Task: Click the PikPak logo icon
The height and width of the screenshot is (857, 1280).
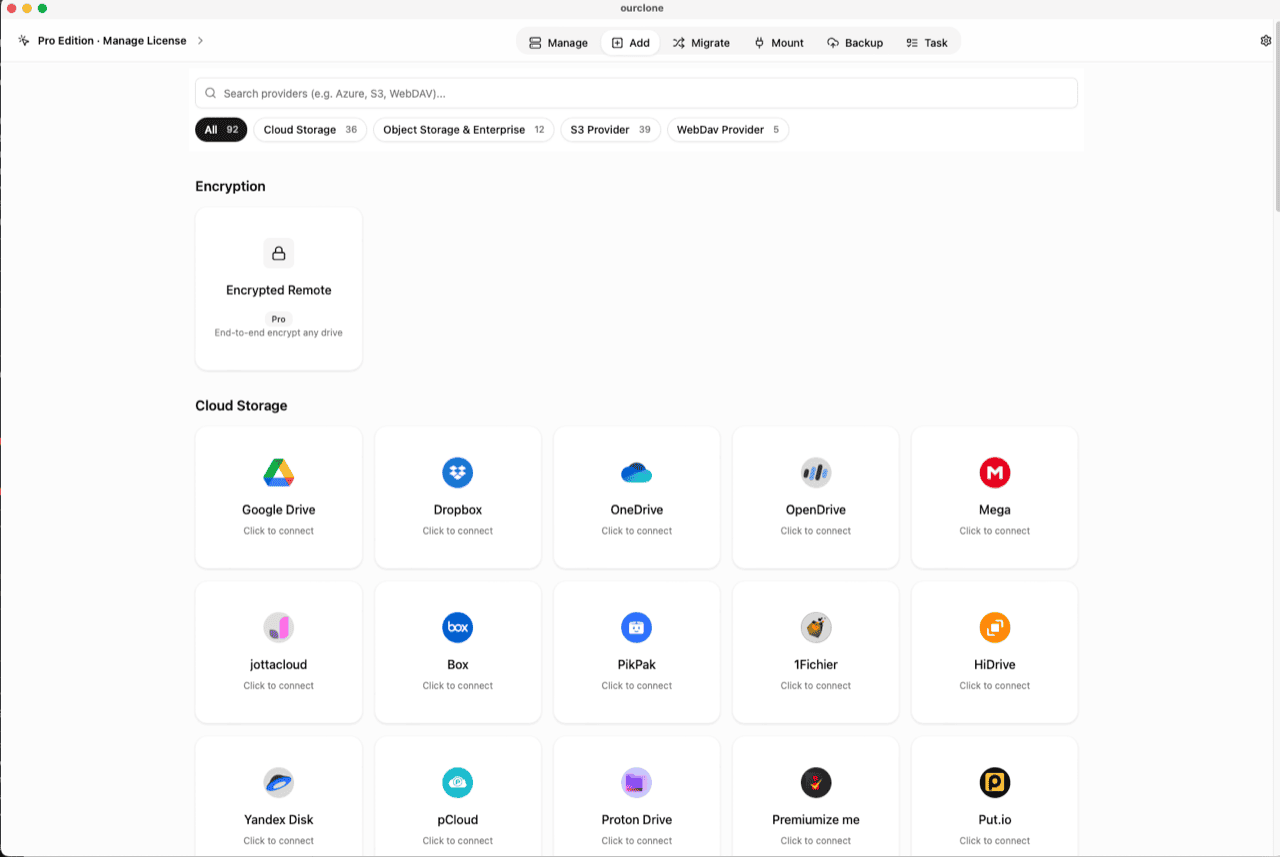Action: [x=636, y=627]
